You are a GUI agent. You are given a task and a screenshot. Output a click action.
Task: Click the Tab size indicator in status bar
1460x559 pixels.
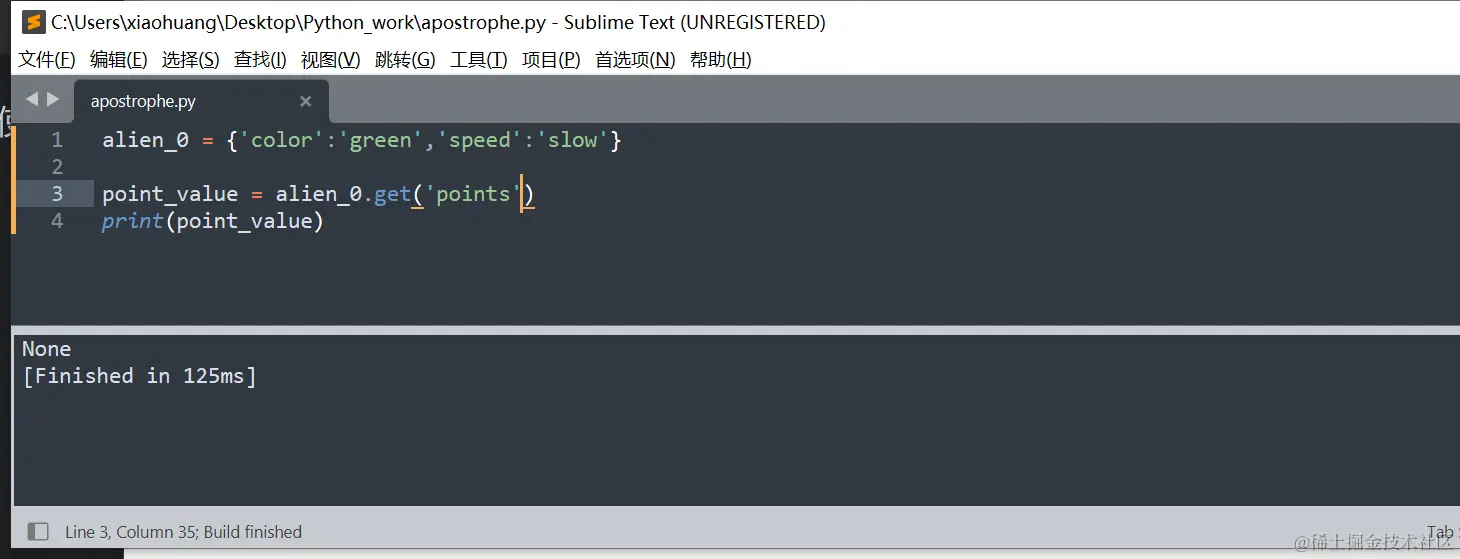[1442, 532]
